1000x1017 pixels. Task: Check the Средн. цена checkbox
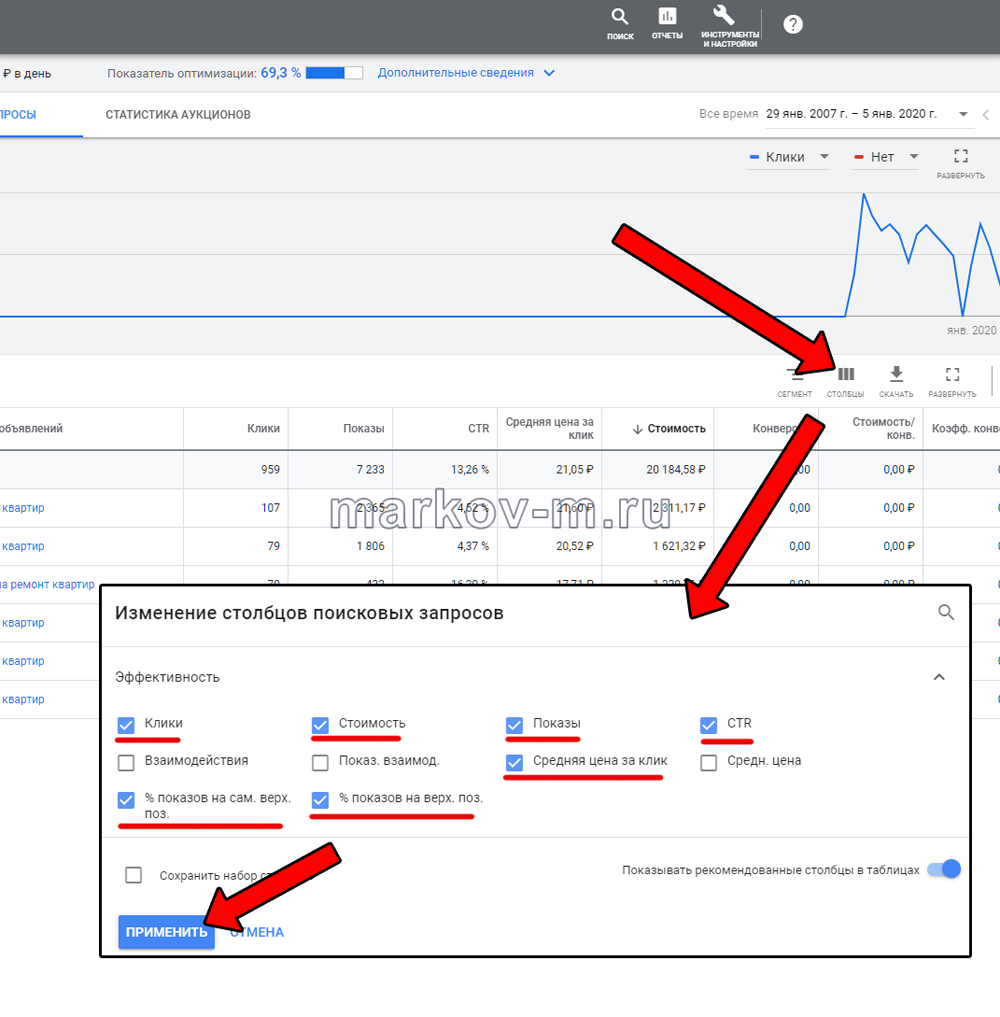pyautogui.click(x=708, y=763)
